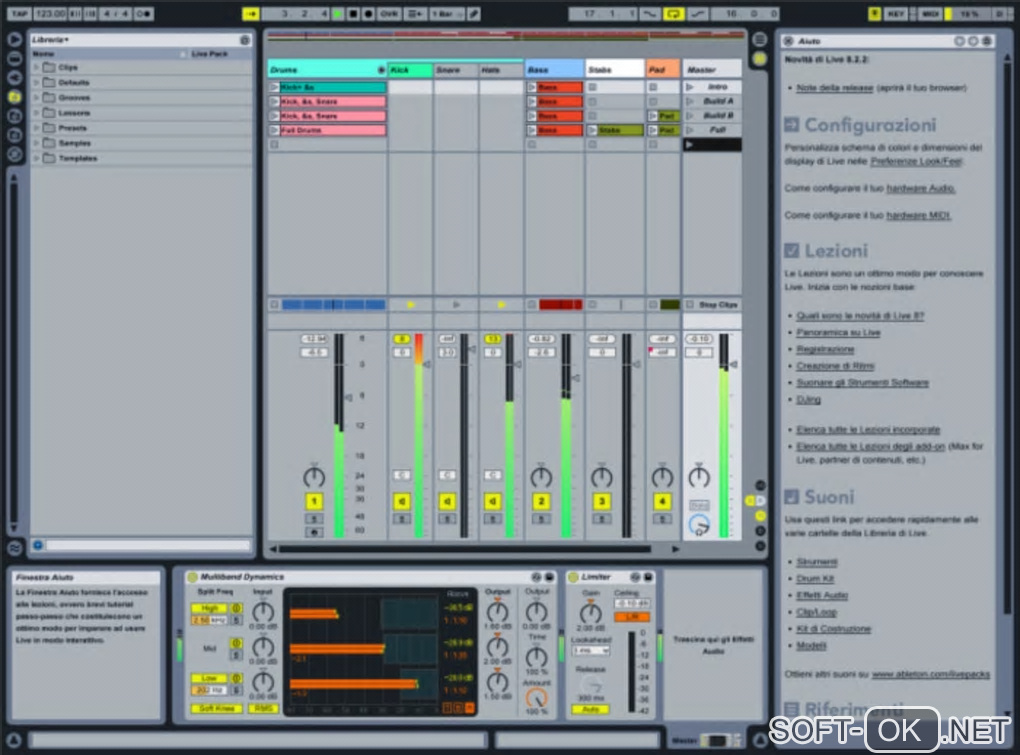Select the Bass track header
This screenshot has width=1020, height=755.
coord(554,70)
